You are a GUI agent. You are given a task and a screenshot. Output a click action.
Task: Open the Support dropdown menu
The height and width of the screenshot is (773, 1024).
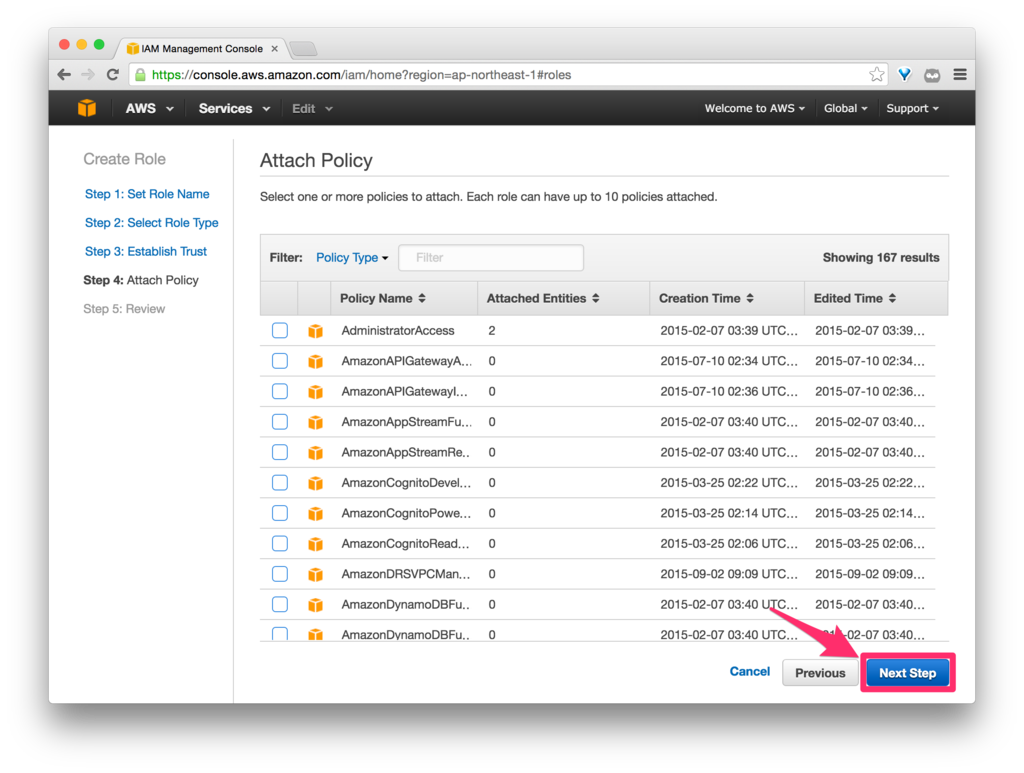(x=912, y=108)
